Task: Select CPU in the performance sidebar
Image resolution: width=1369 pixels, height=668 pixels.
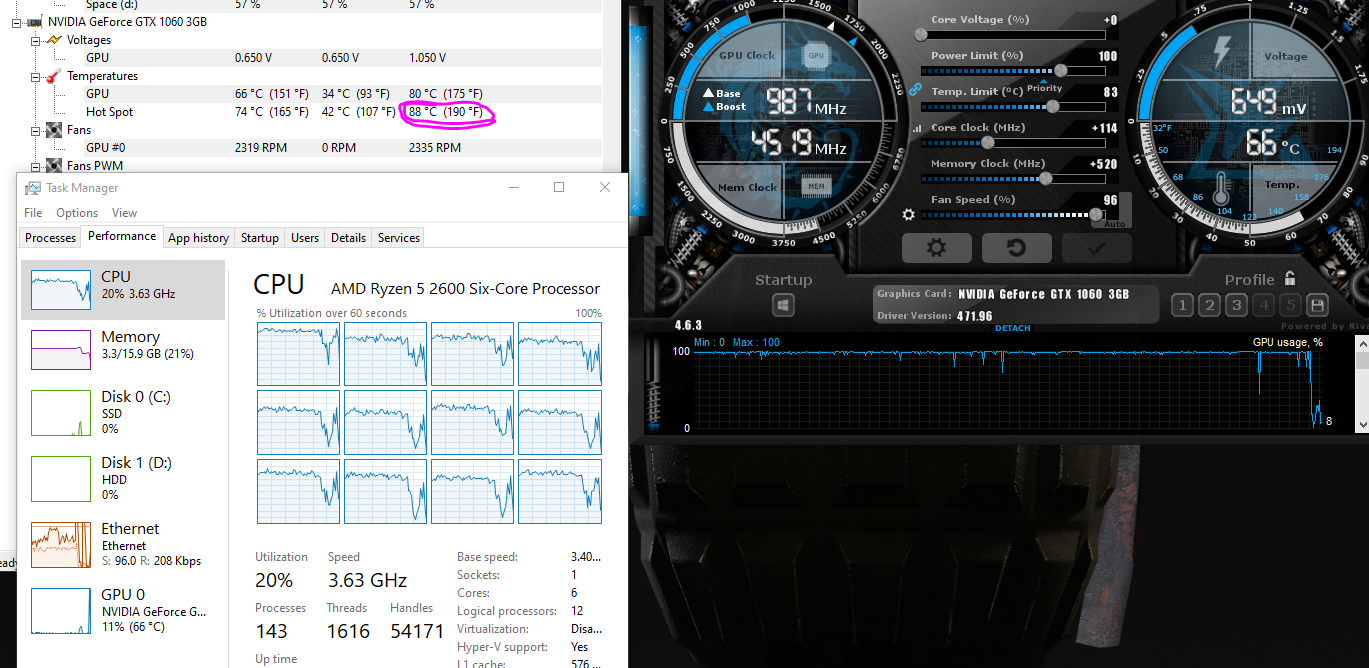Action: (123, 290)
